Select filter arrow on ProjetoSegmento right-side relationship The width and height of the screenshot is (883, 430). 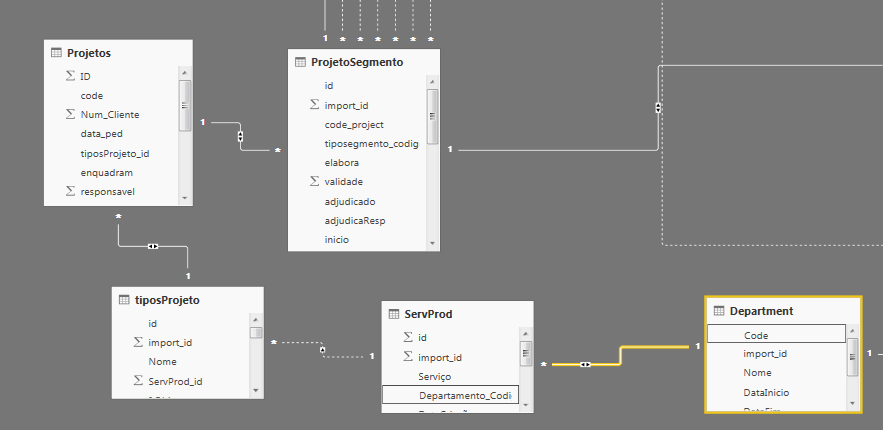(658, 108)
